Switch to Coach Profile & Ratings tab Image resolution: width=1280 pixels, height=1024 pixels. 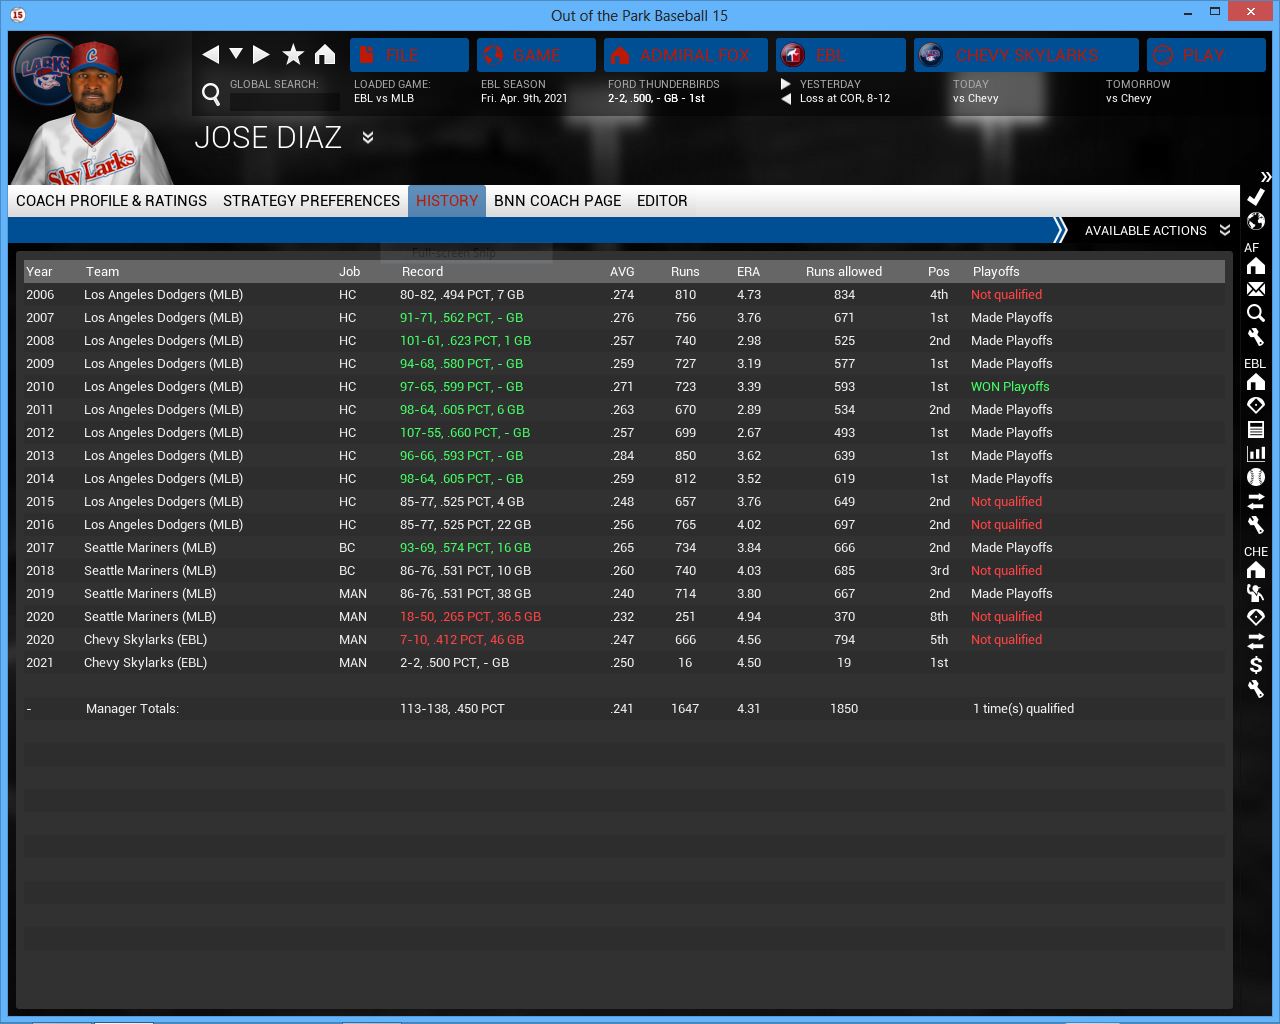(x=112, y=201)
